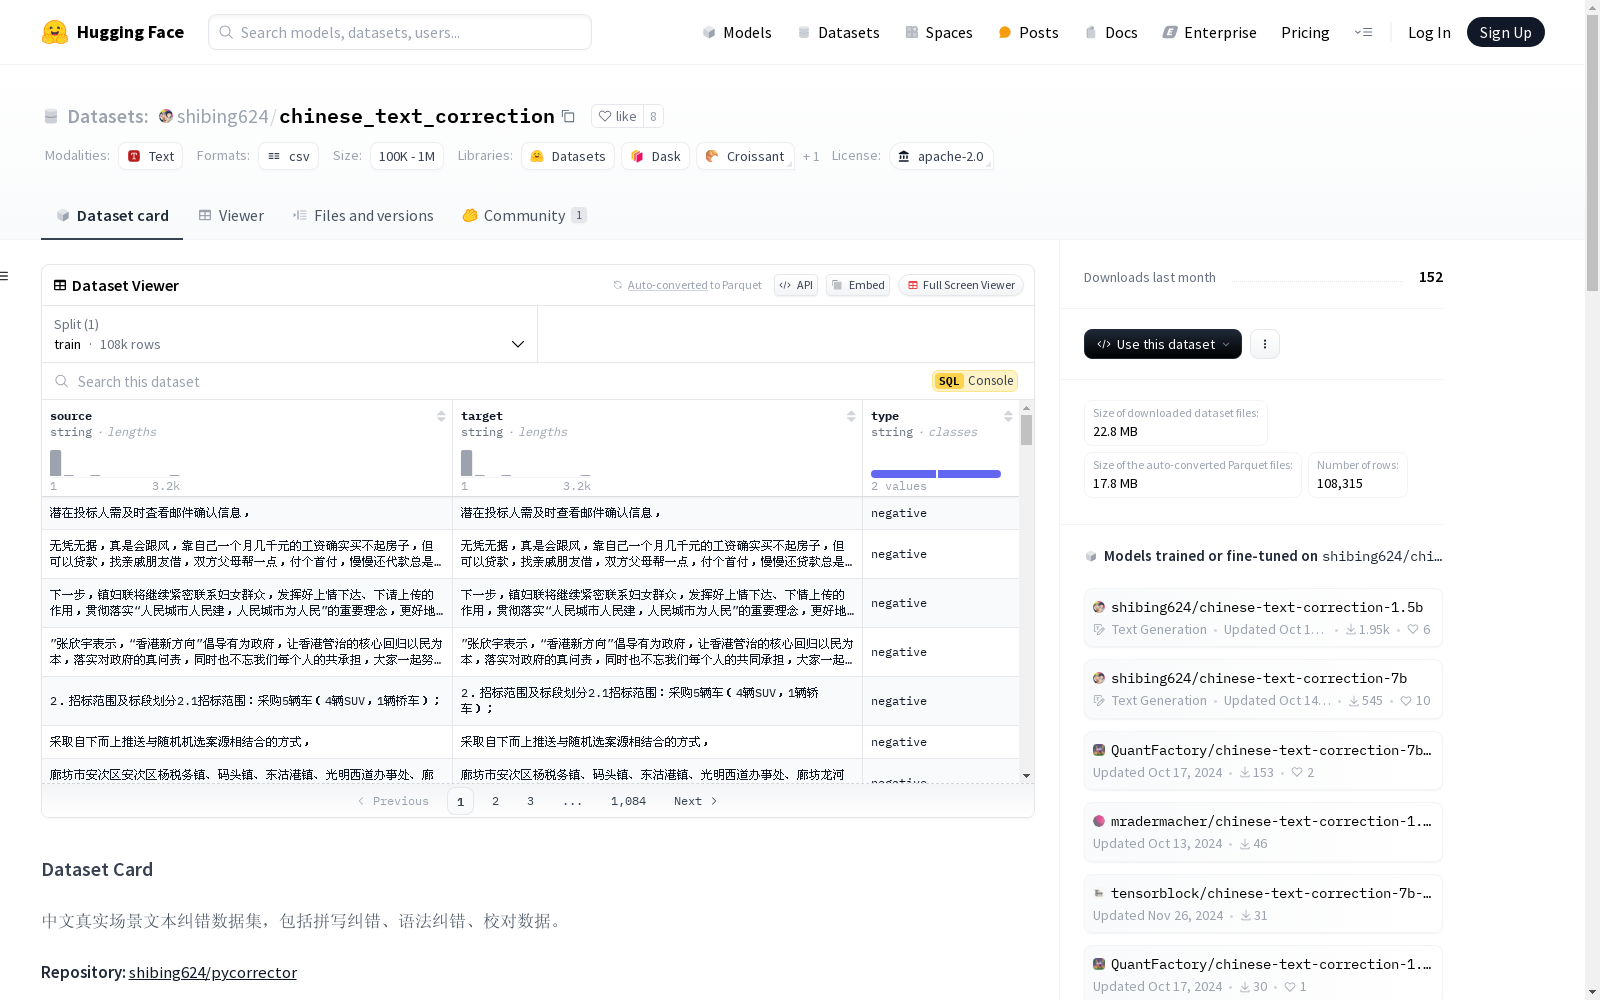Expand the train split dropdown
Image resolution: width=1600 pixels, height=1000 pixels.
click(290, 334)
